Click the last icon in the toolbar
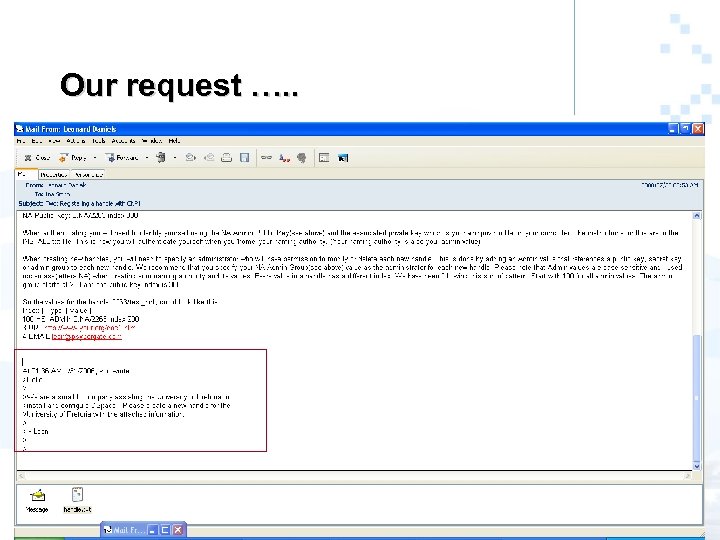720x540 pixels. coord(343,158)
